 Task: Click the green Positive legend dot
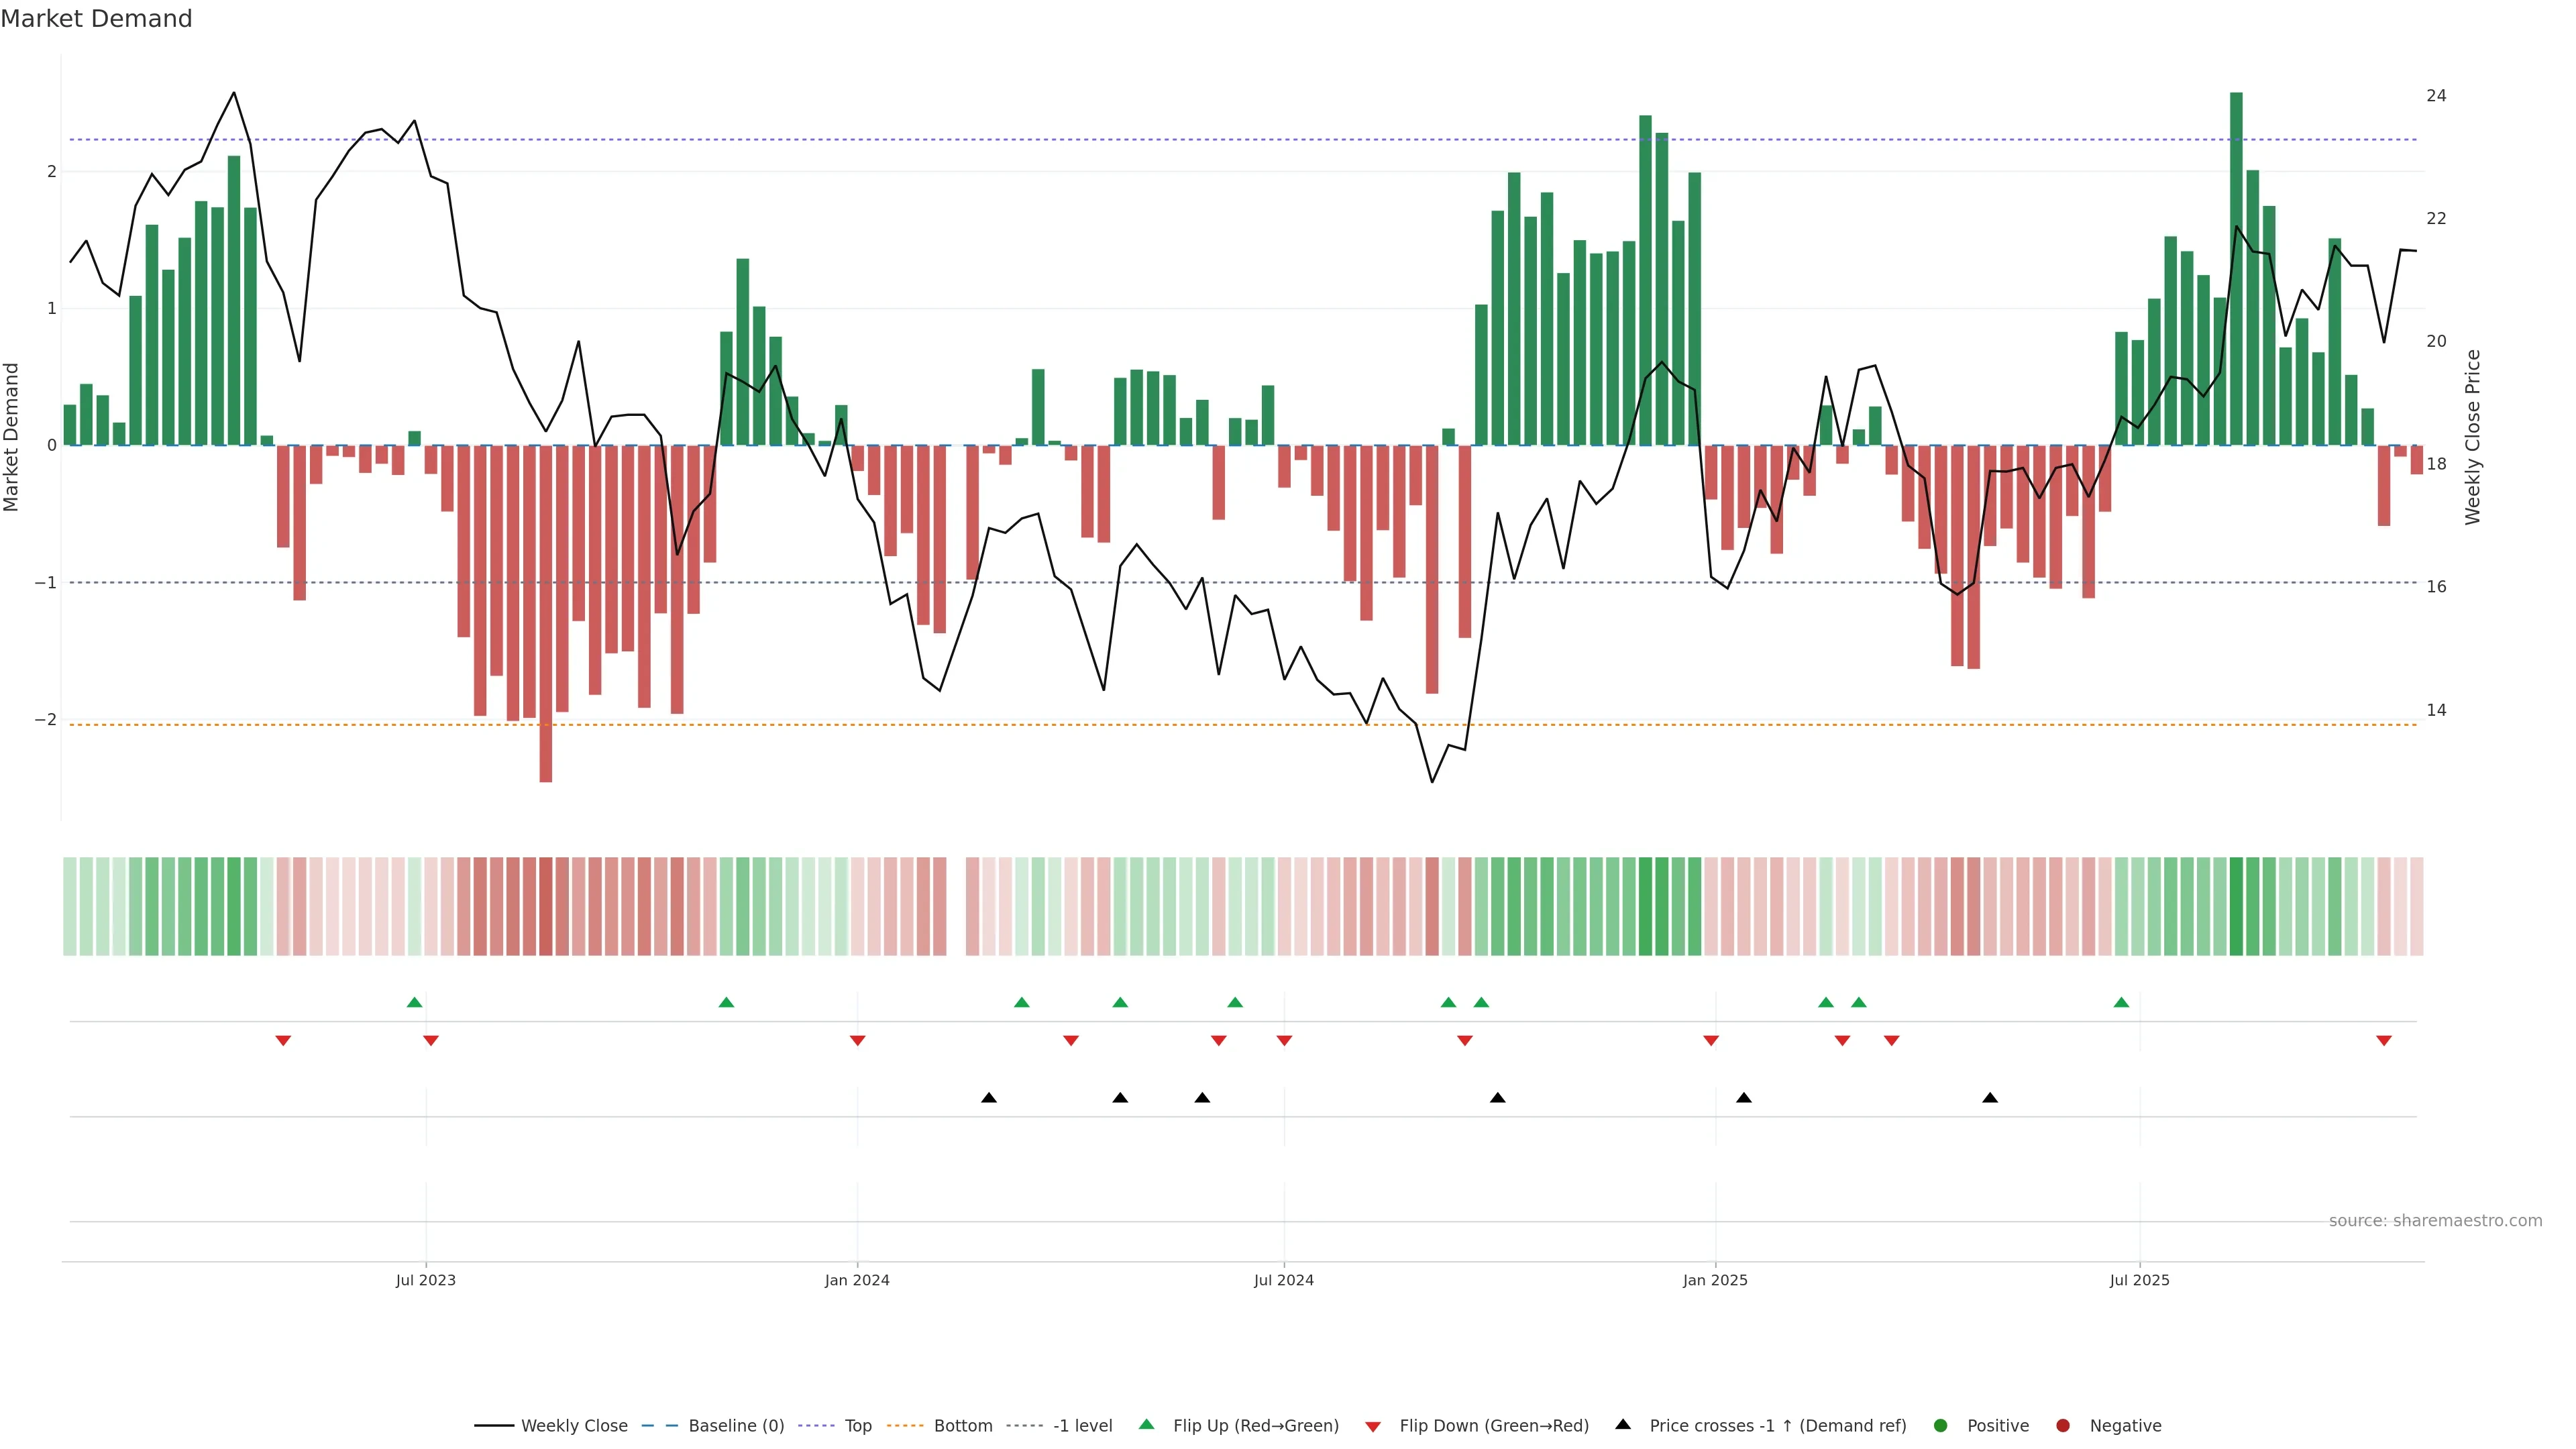(x=1940, y=1425)
